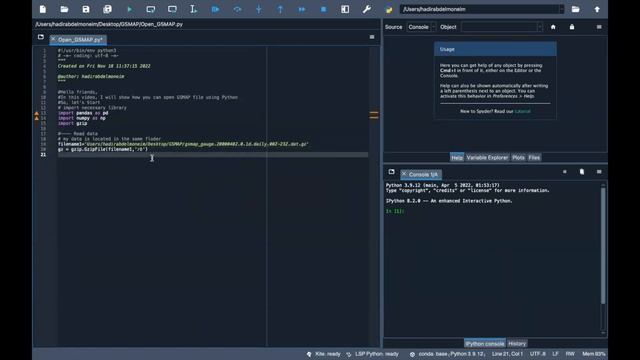Click the Mem 83% status
Screen dimensions: 640x360
pyautogui.click(x=593, y=354)
